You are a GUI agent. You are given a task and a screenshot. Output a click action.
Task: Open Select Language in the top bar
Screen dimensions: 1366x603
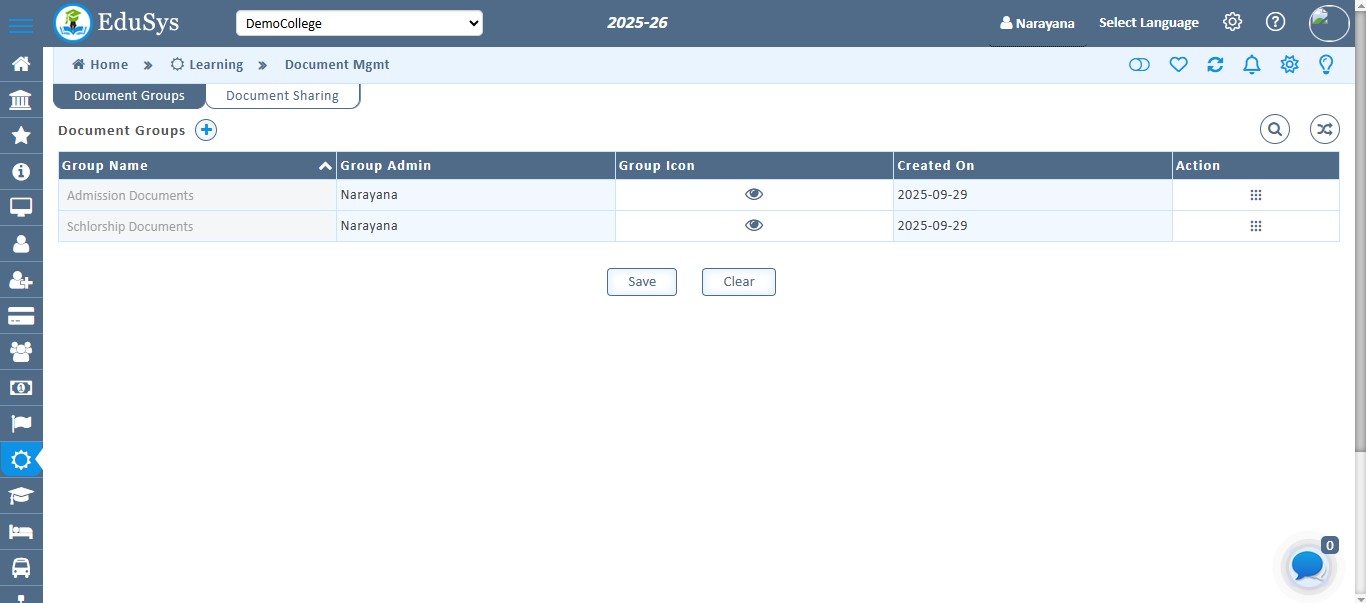tap(1148, 22)
